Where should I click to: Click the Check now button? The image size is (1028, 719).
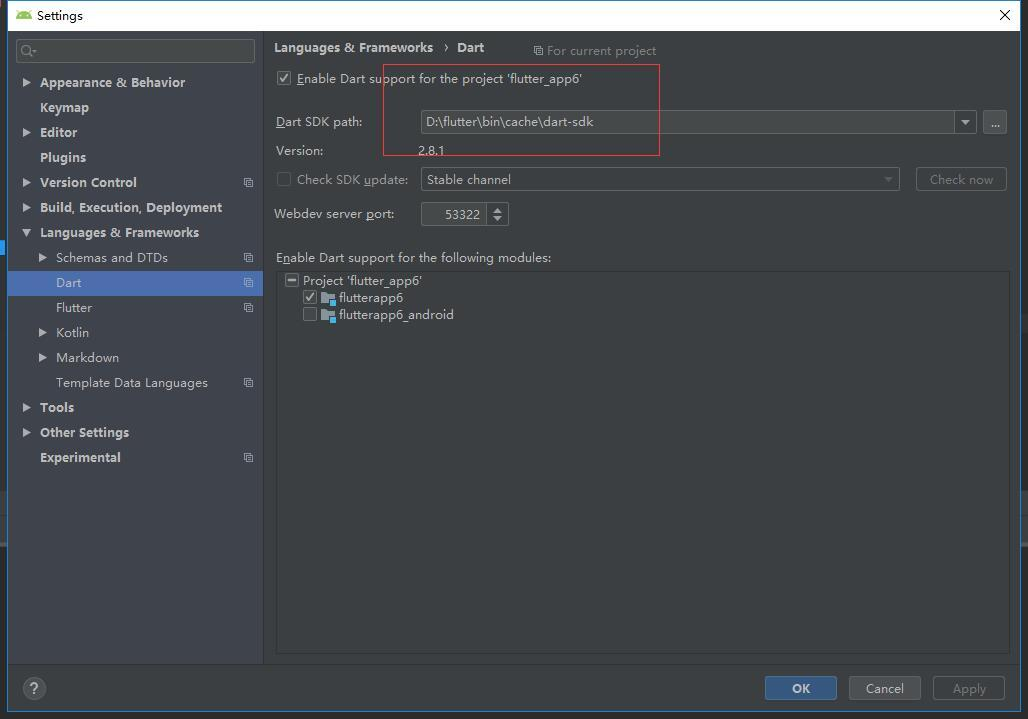tap(961, 180)
